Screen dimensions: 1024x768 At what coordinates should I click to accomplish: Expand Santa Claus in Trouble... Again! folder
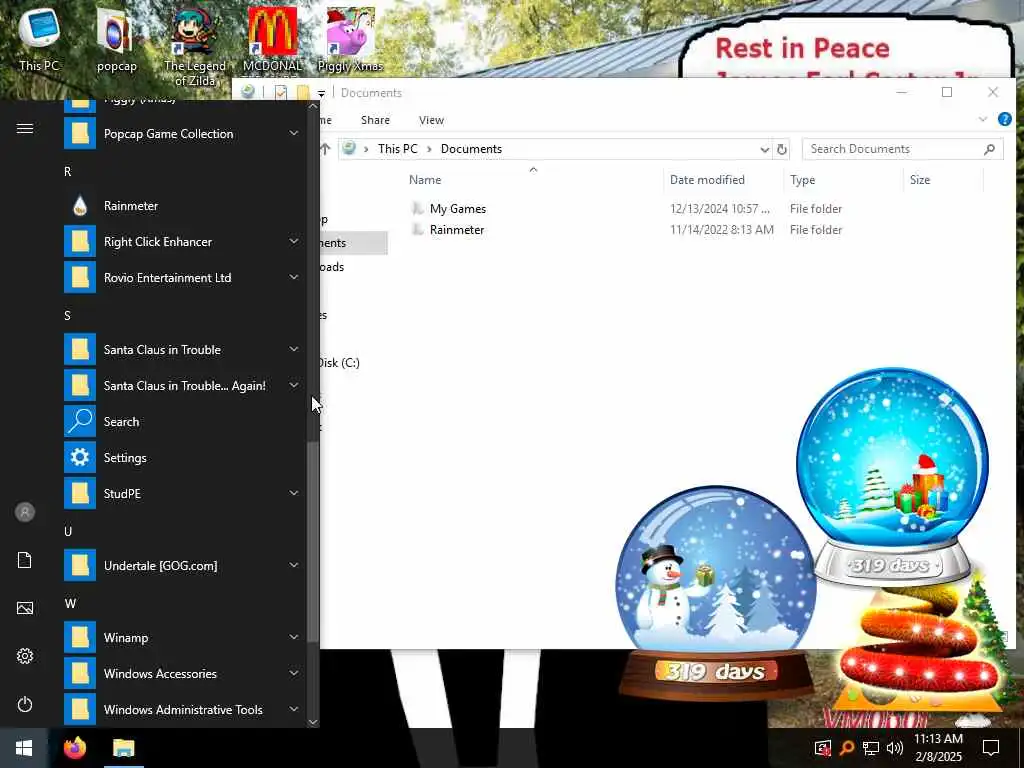(294, 385)
